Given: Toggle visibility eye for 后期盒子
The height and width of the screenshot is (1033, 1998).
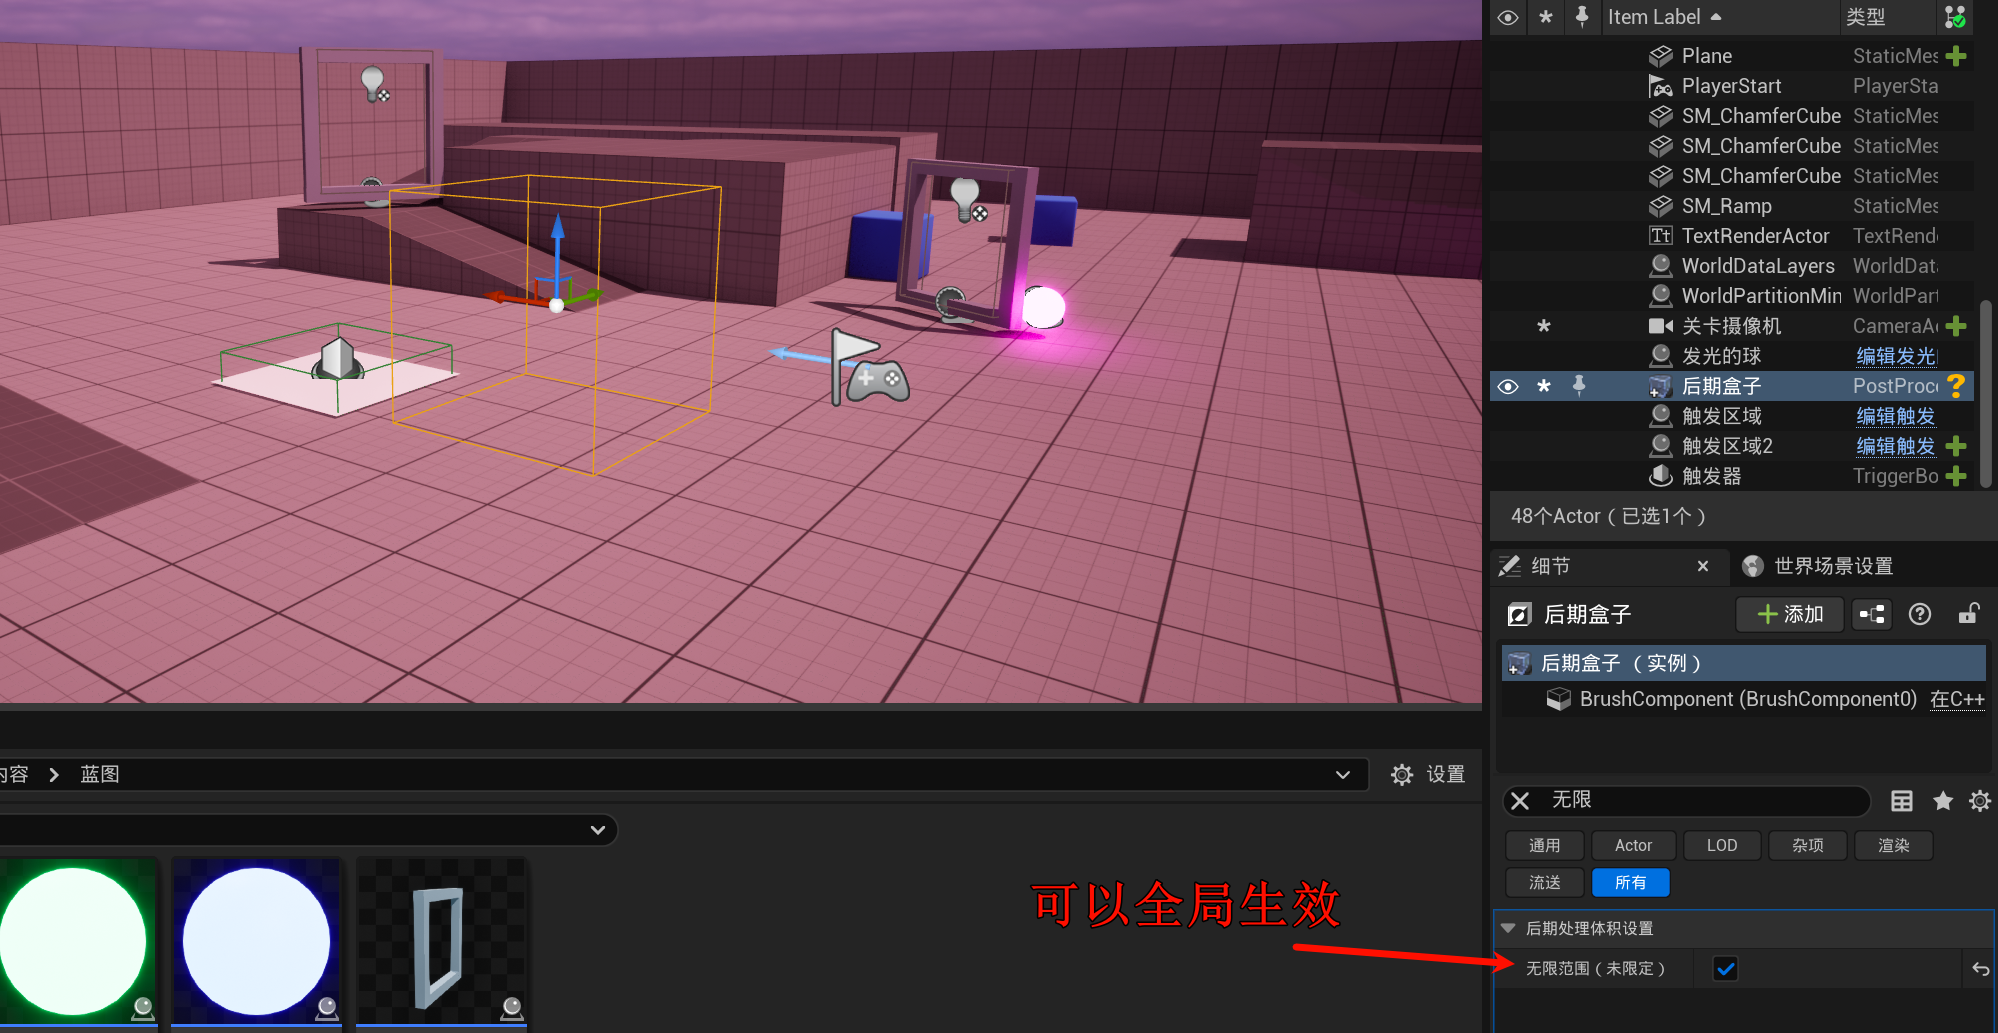Looking at the screenshot, I should point(1508,386).
